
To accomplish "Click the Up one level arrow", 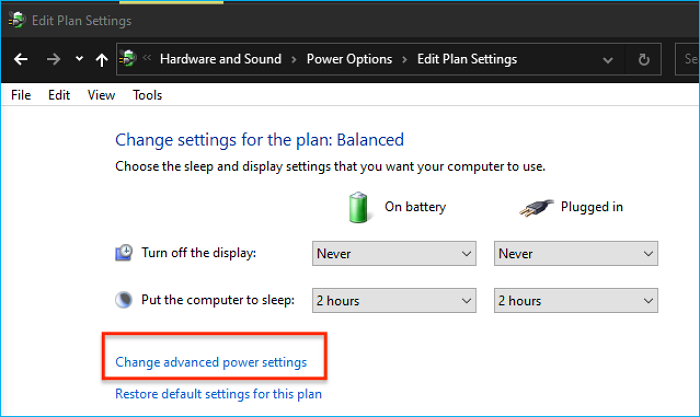I will coord(101,60).
